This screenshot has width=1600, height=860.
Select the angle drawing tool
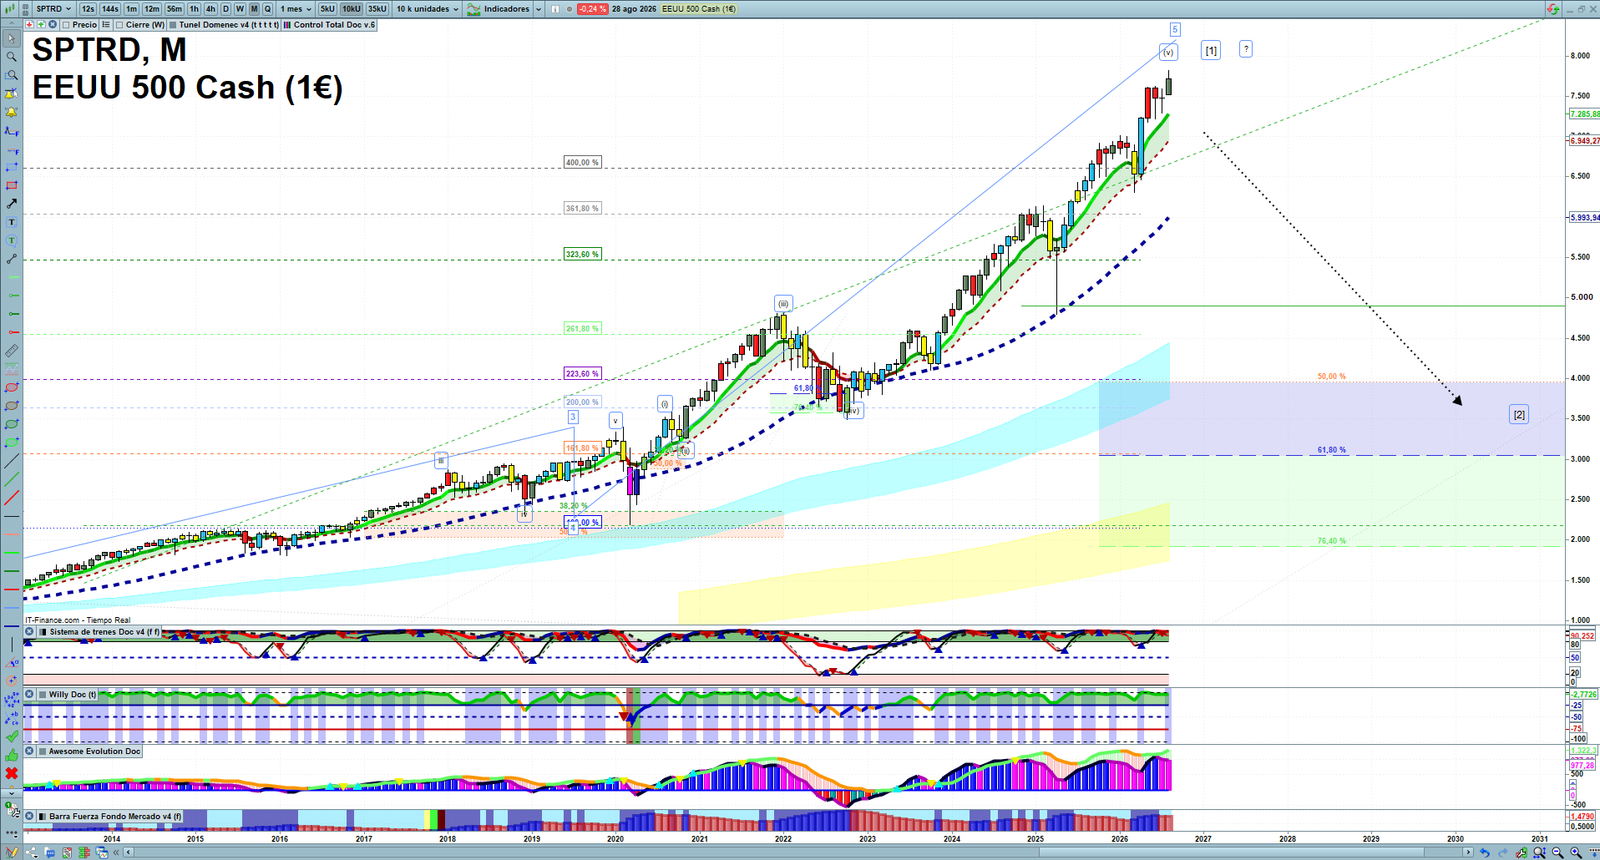tap(12, 664)
